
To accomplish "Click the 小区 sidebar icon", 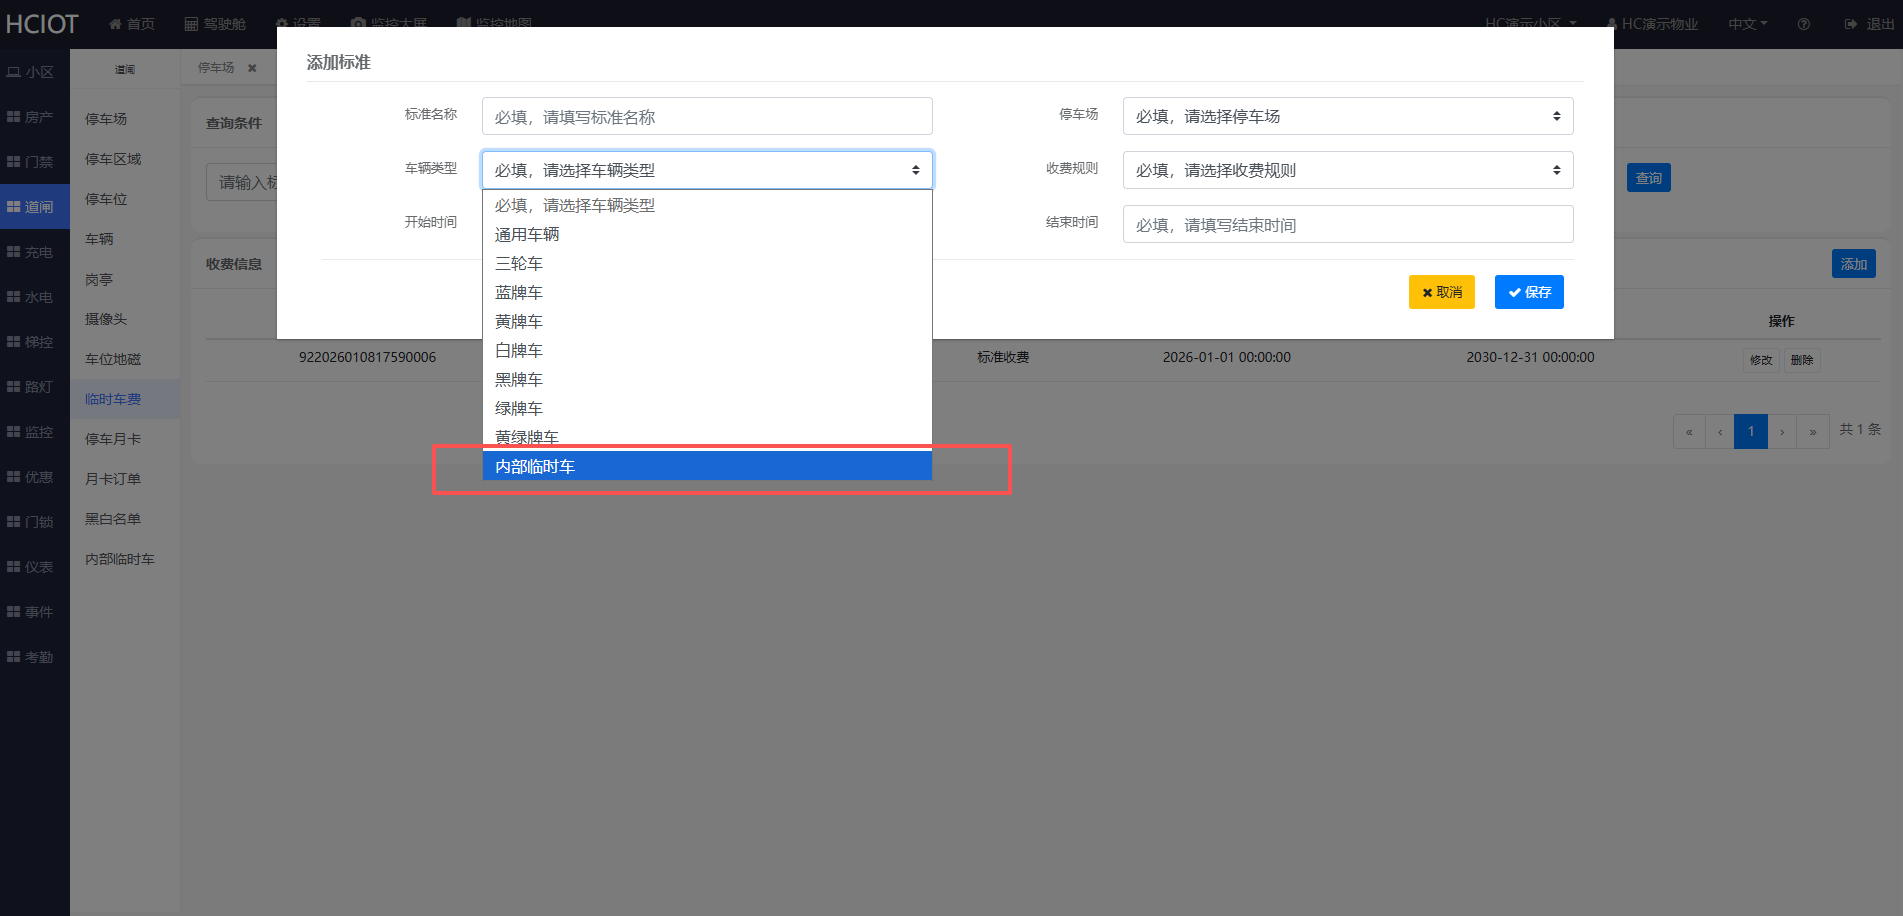I will 14,72.
